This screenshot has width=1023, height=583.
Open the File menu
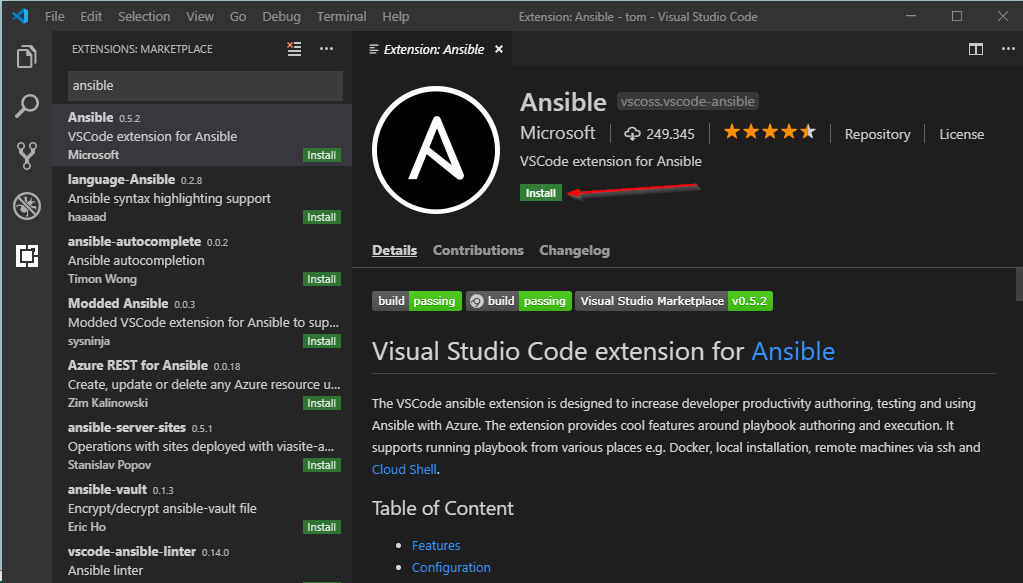tap(55, 15)
